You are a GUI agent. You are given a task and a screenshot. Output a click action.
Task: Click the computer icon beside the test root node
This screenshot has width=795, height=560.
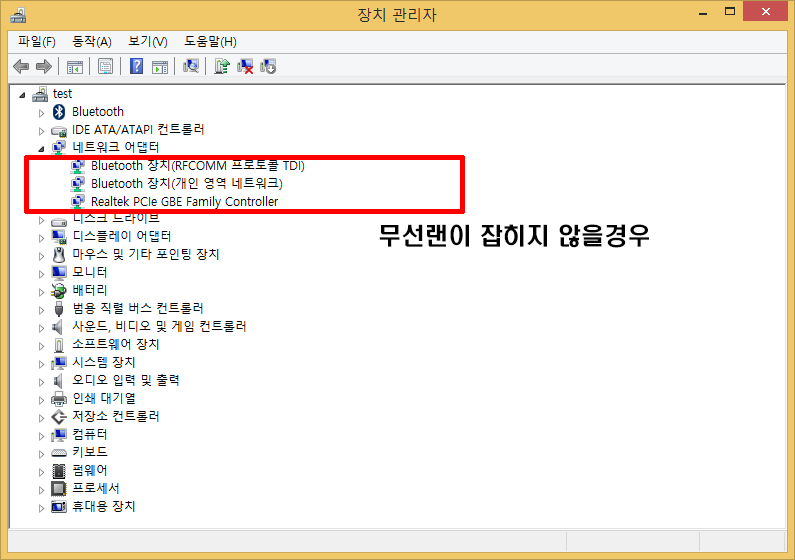coord(40,94)
